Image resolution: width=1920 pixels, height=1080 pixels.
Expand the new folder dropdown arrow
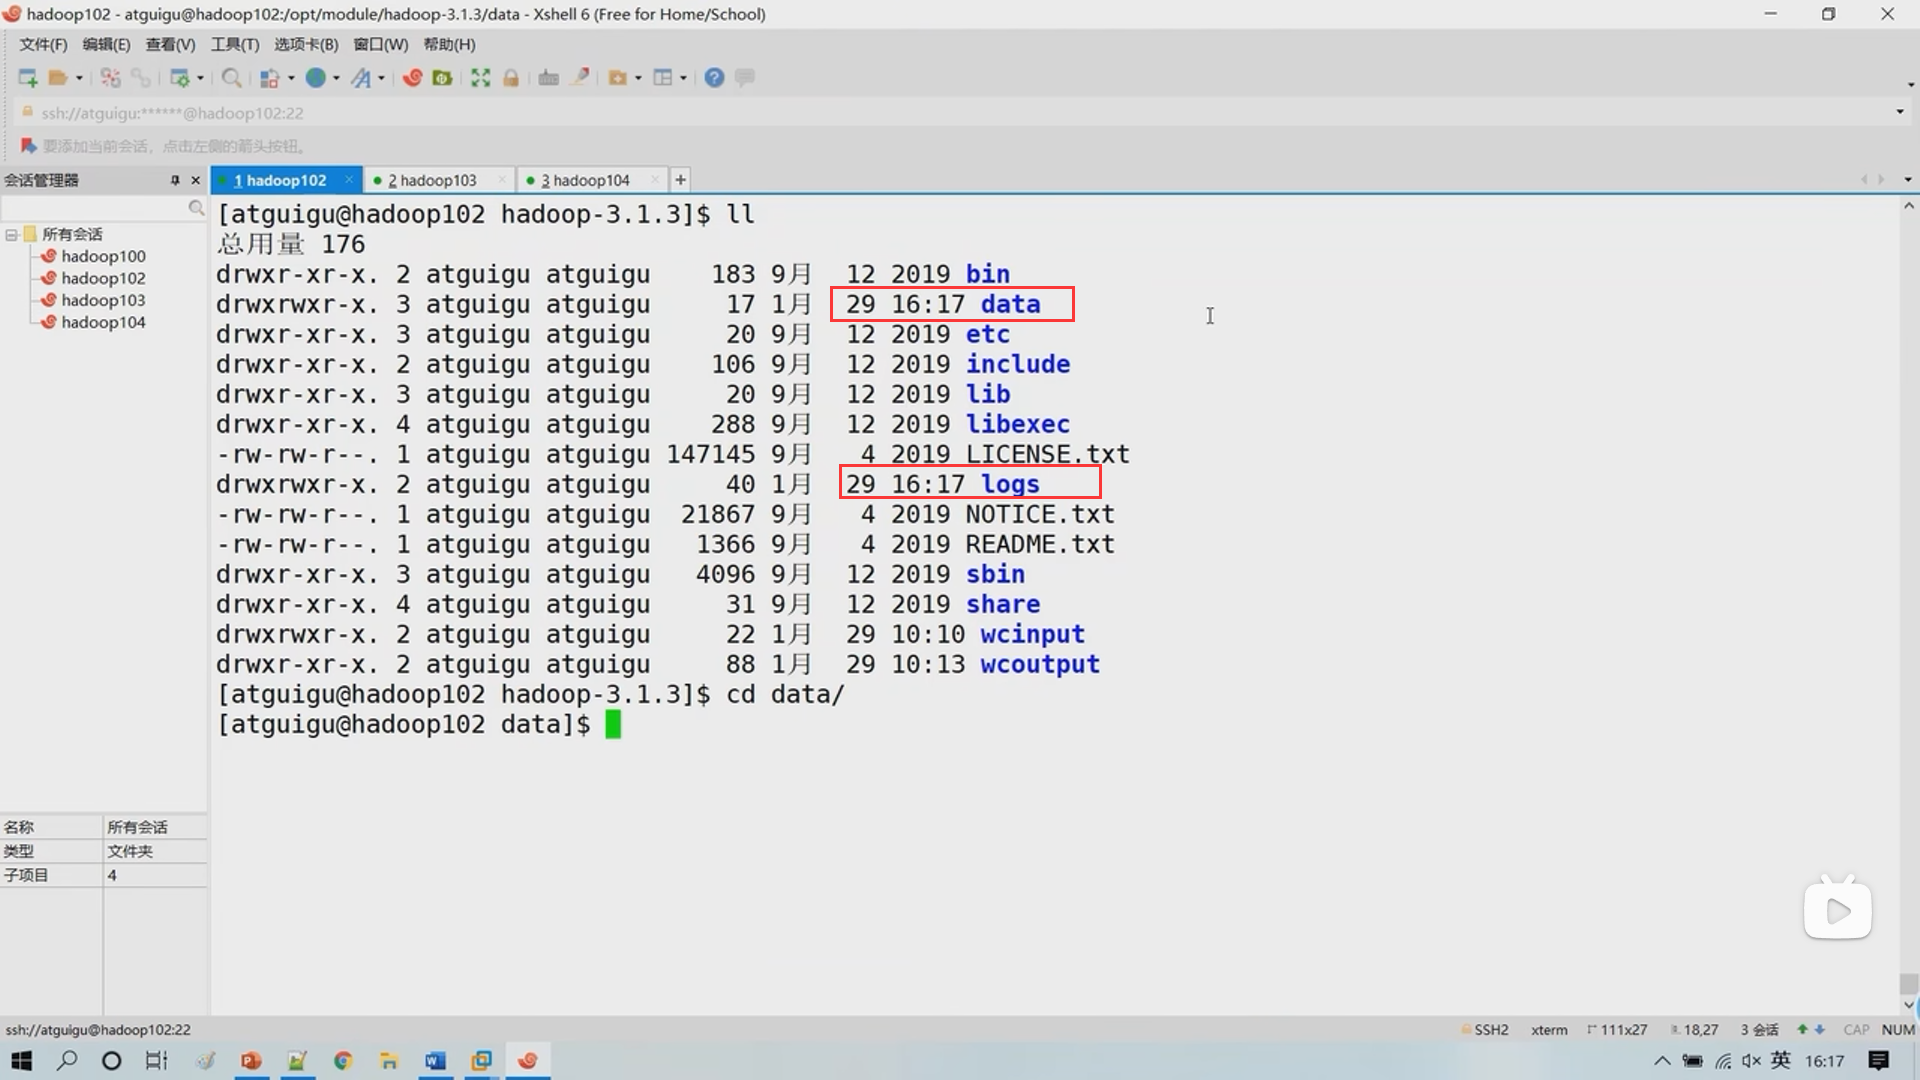tap(638, 78)
